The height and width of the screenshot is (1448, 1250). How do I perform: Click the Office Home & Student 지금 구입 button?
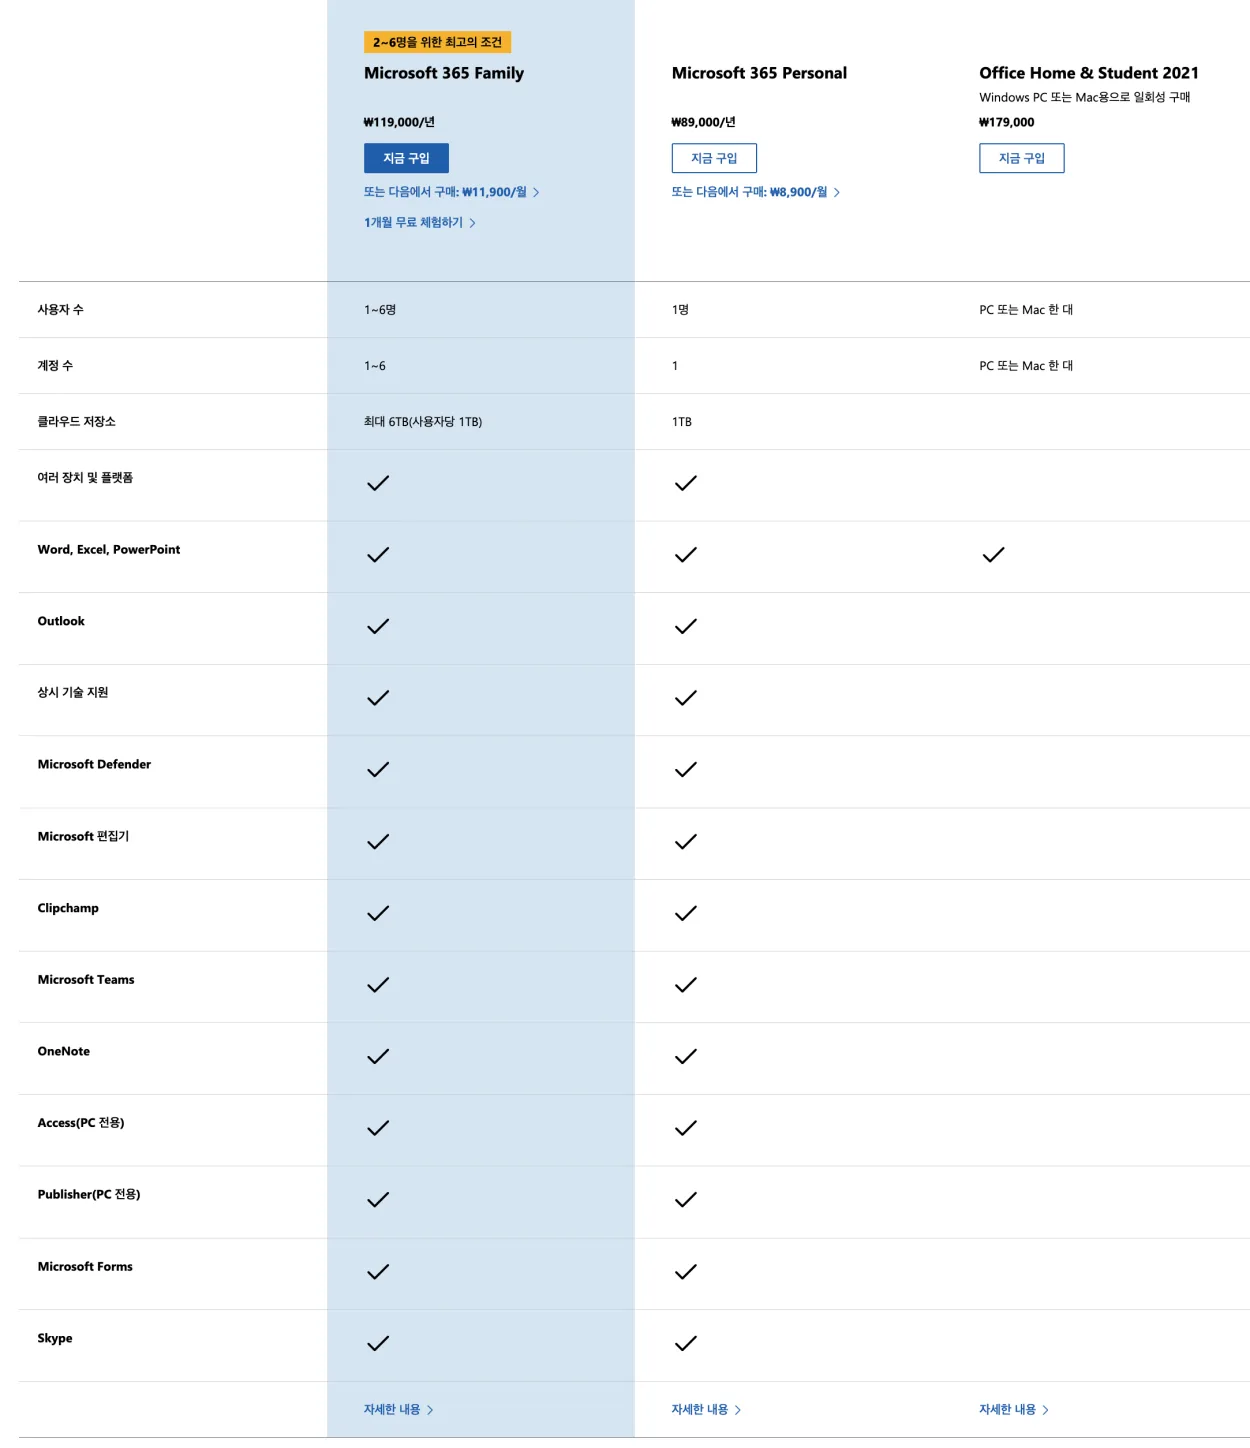coord(1021,158)
